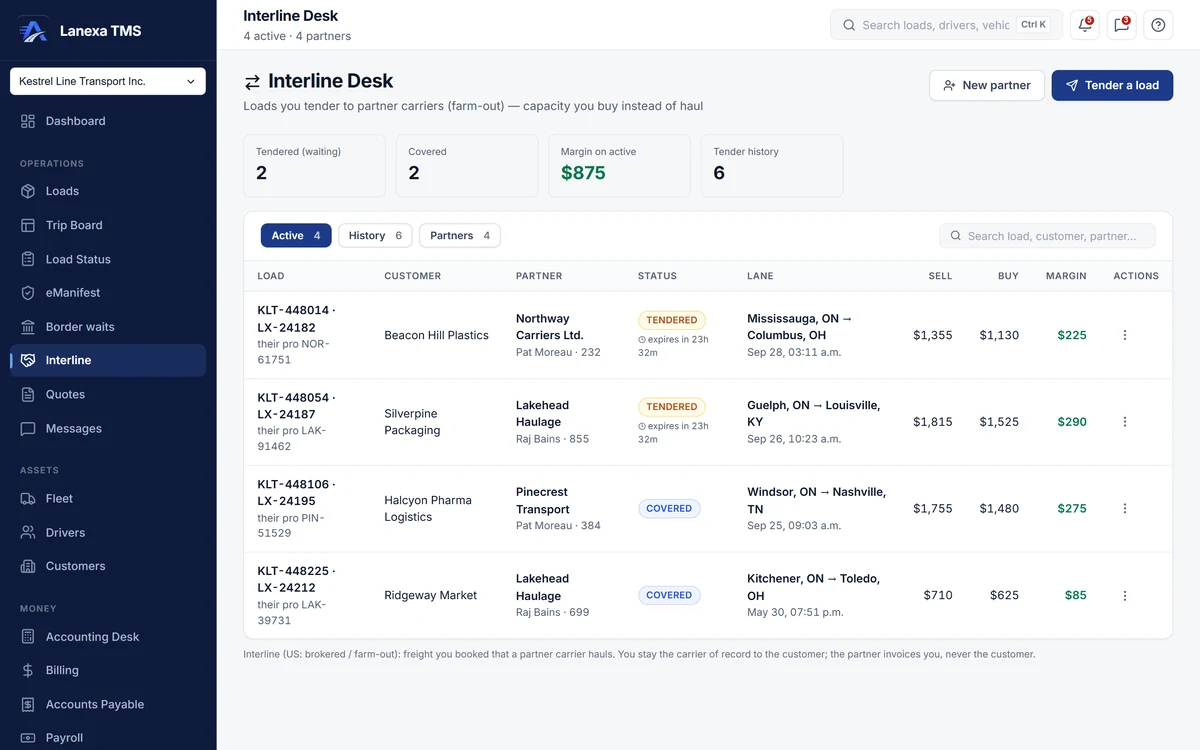Click the Lanexa TMS logo icon
This screenshot has height=750, width=1200.
pyautogui.click(x=33, y=31)
